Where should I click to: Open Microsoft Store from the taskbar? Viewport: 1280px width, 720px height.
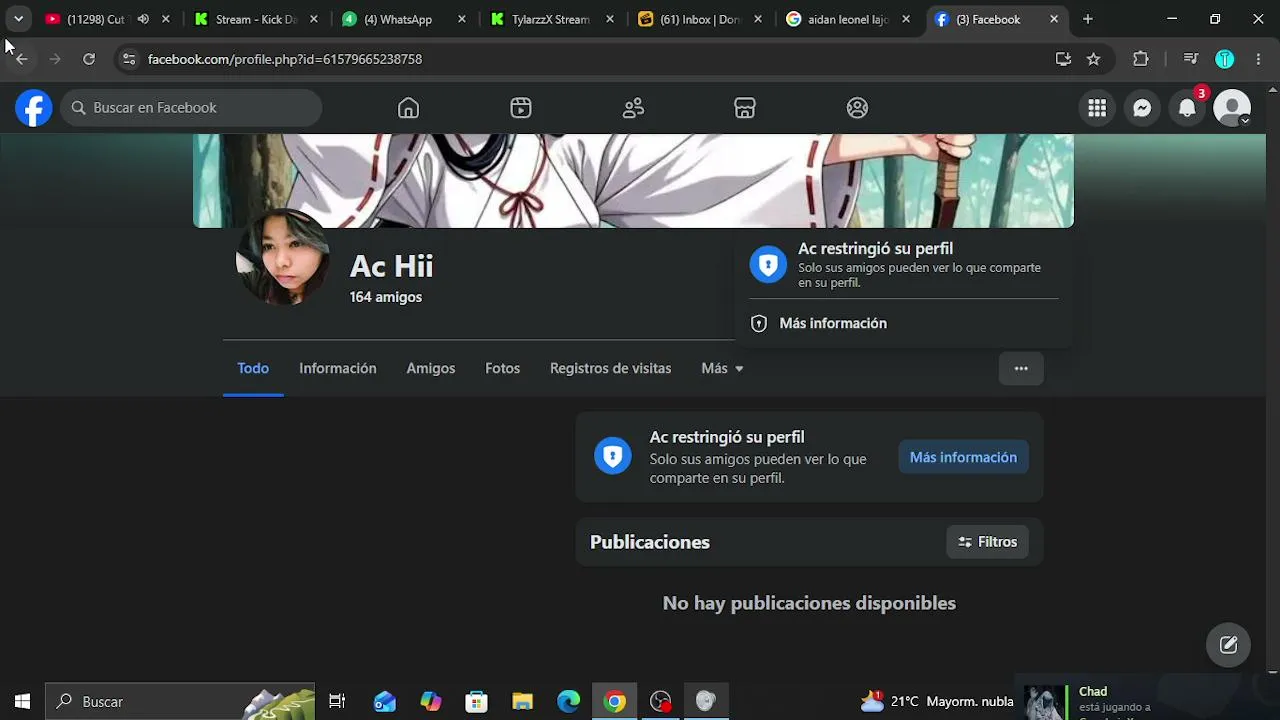476,702
